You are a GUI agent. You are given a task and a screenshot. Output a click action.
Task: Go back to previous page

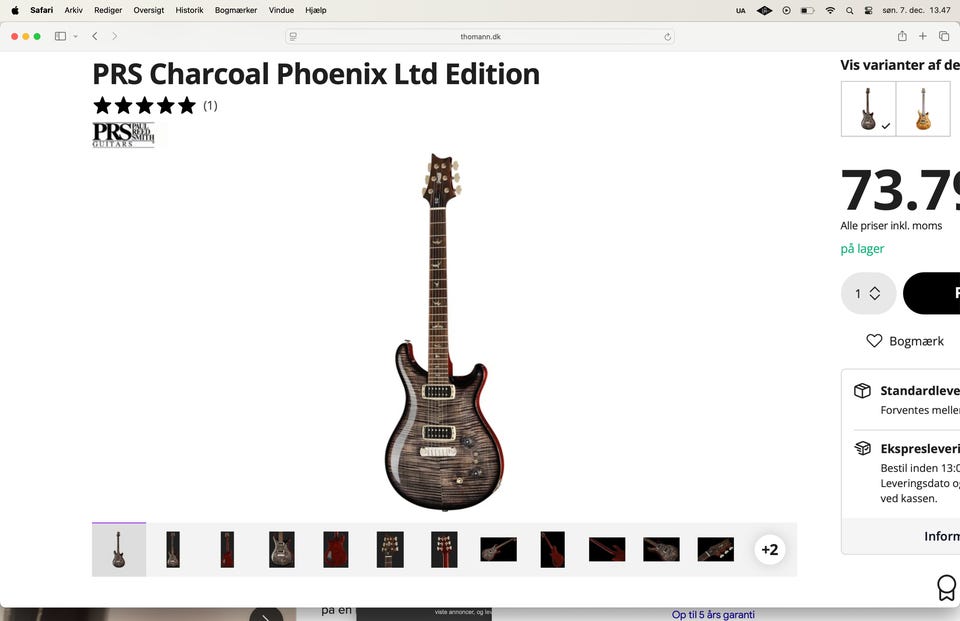pos(95,36)
